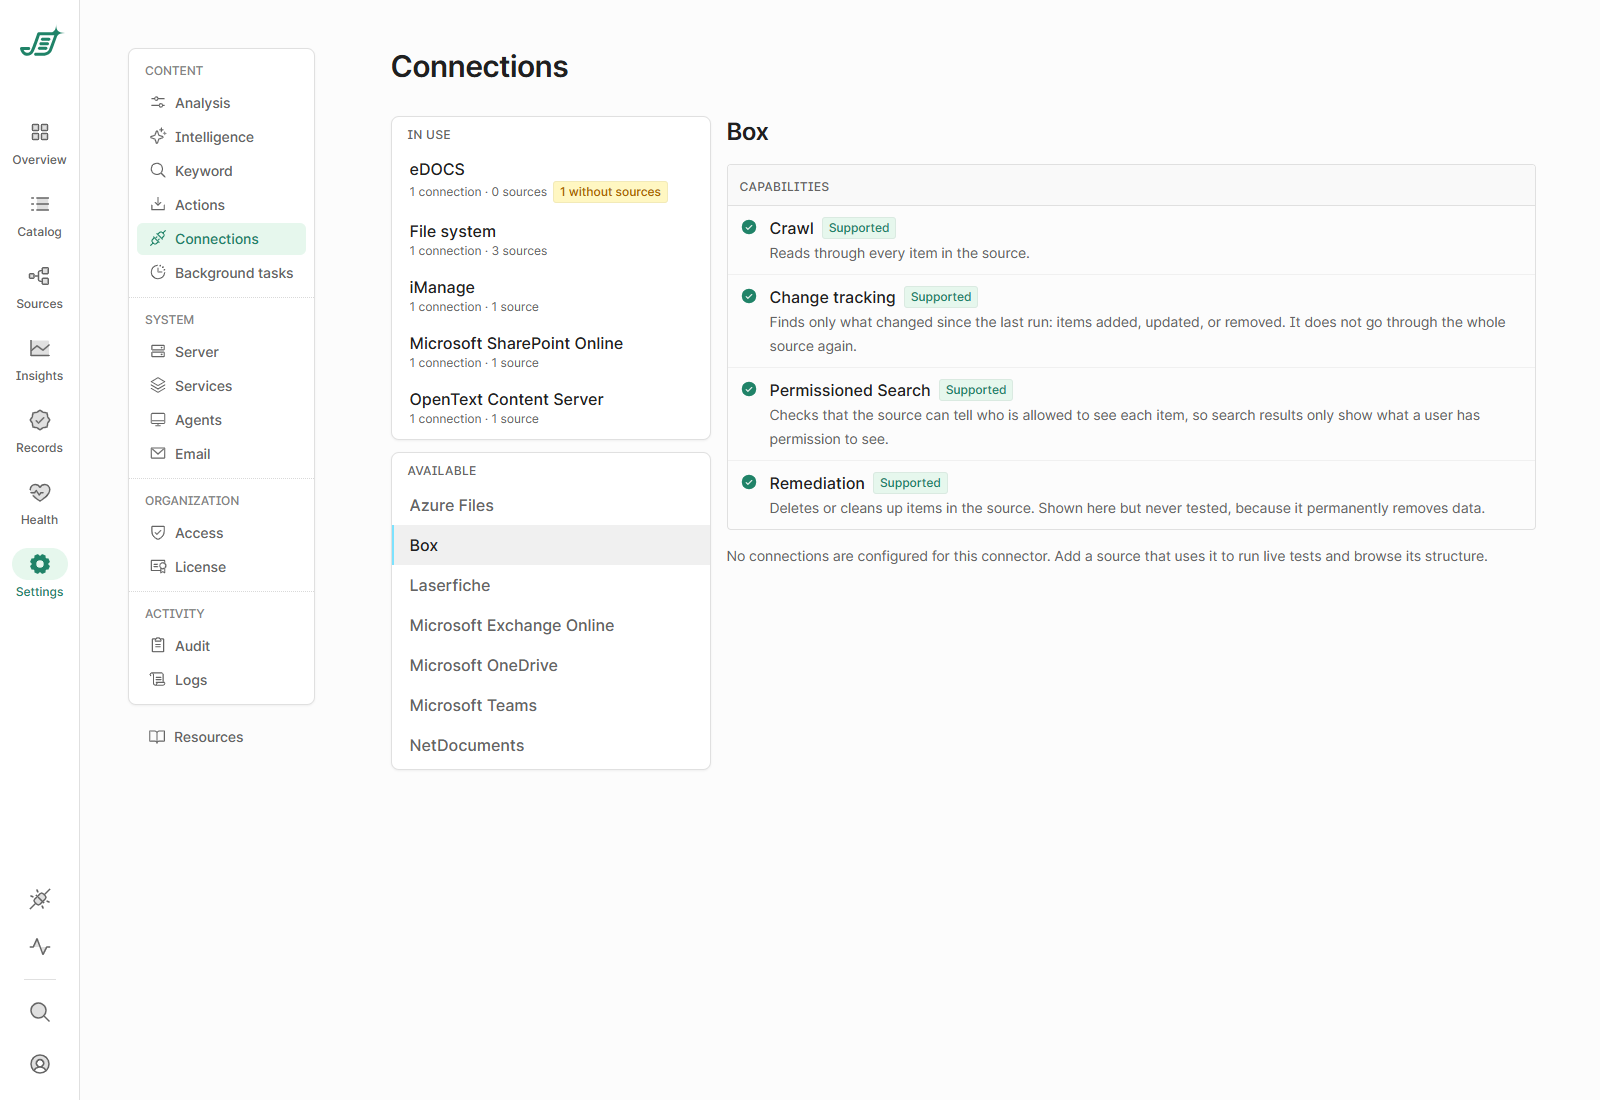Click the Services layers icon
1600x1100 pixels.
pyautogui.click(x=158, y=386)
